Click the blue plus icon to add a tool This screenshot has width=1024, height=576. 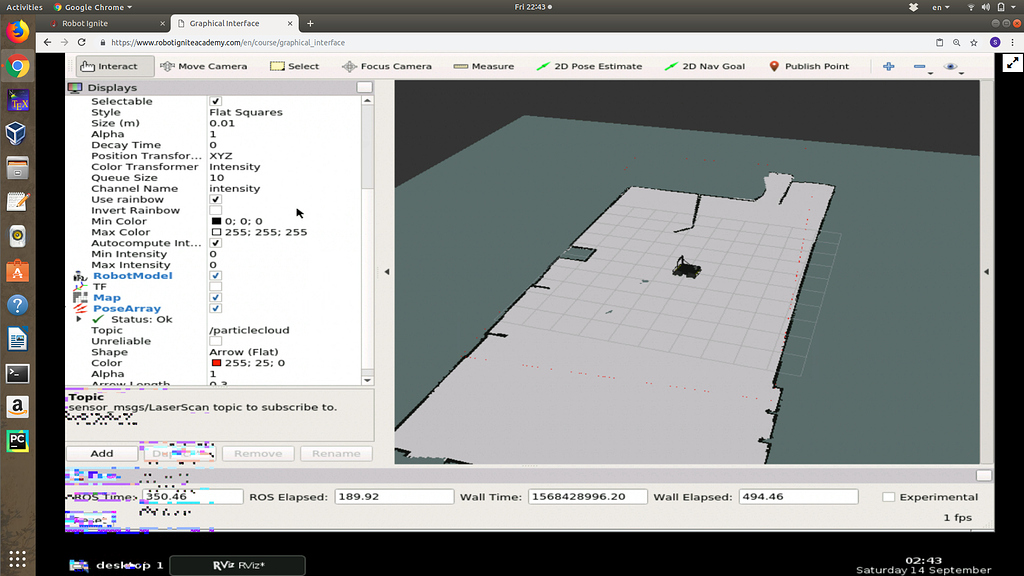888,66
